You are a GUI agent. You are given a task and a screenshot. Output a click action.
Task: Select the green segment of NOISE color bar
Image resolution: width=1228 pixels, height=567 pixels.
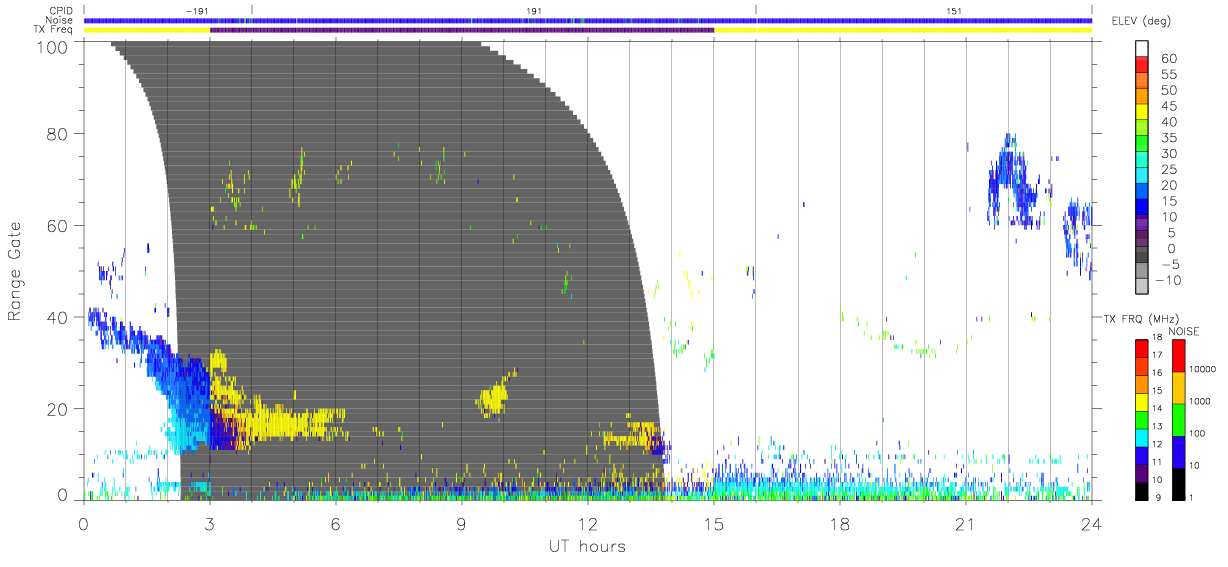click(x=1179, y=418)
